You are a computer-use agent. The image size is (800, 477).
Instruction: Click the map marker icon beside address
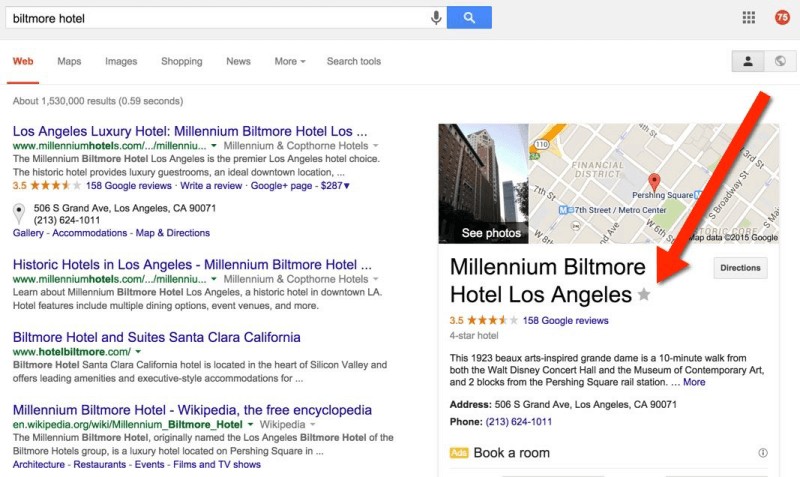(19, 213)
